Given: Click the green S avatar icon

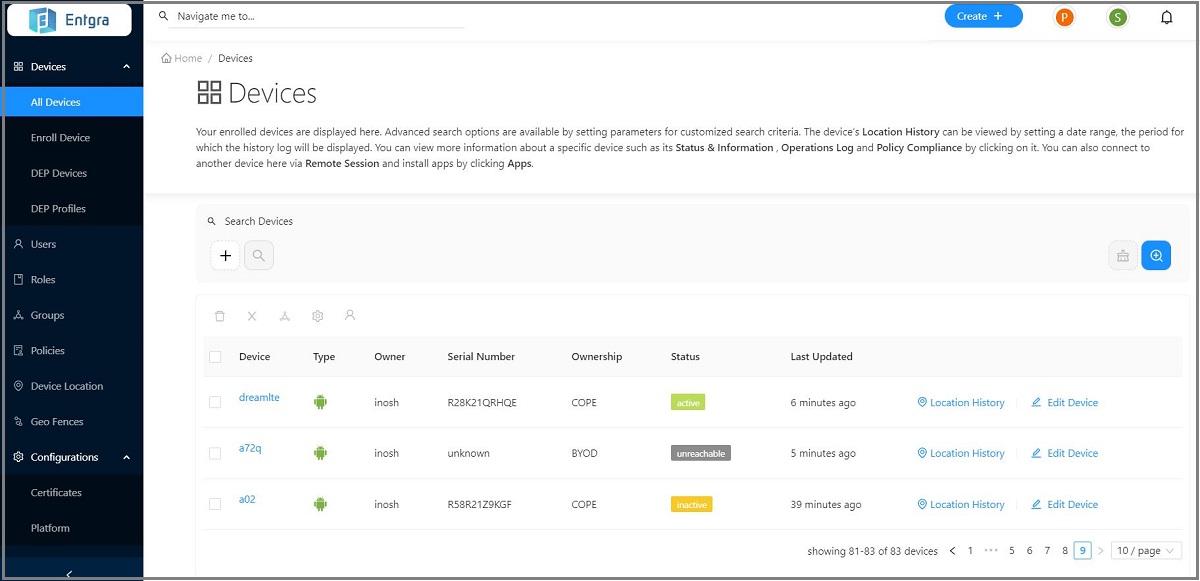Looking at the screenshot, I should coord(1117,17).
